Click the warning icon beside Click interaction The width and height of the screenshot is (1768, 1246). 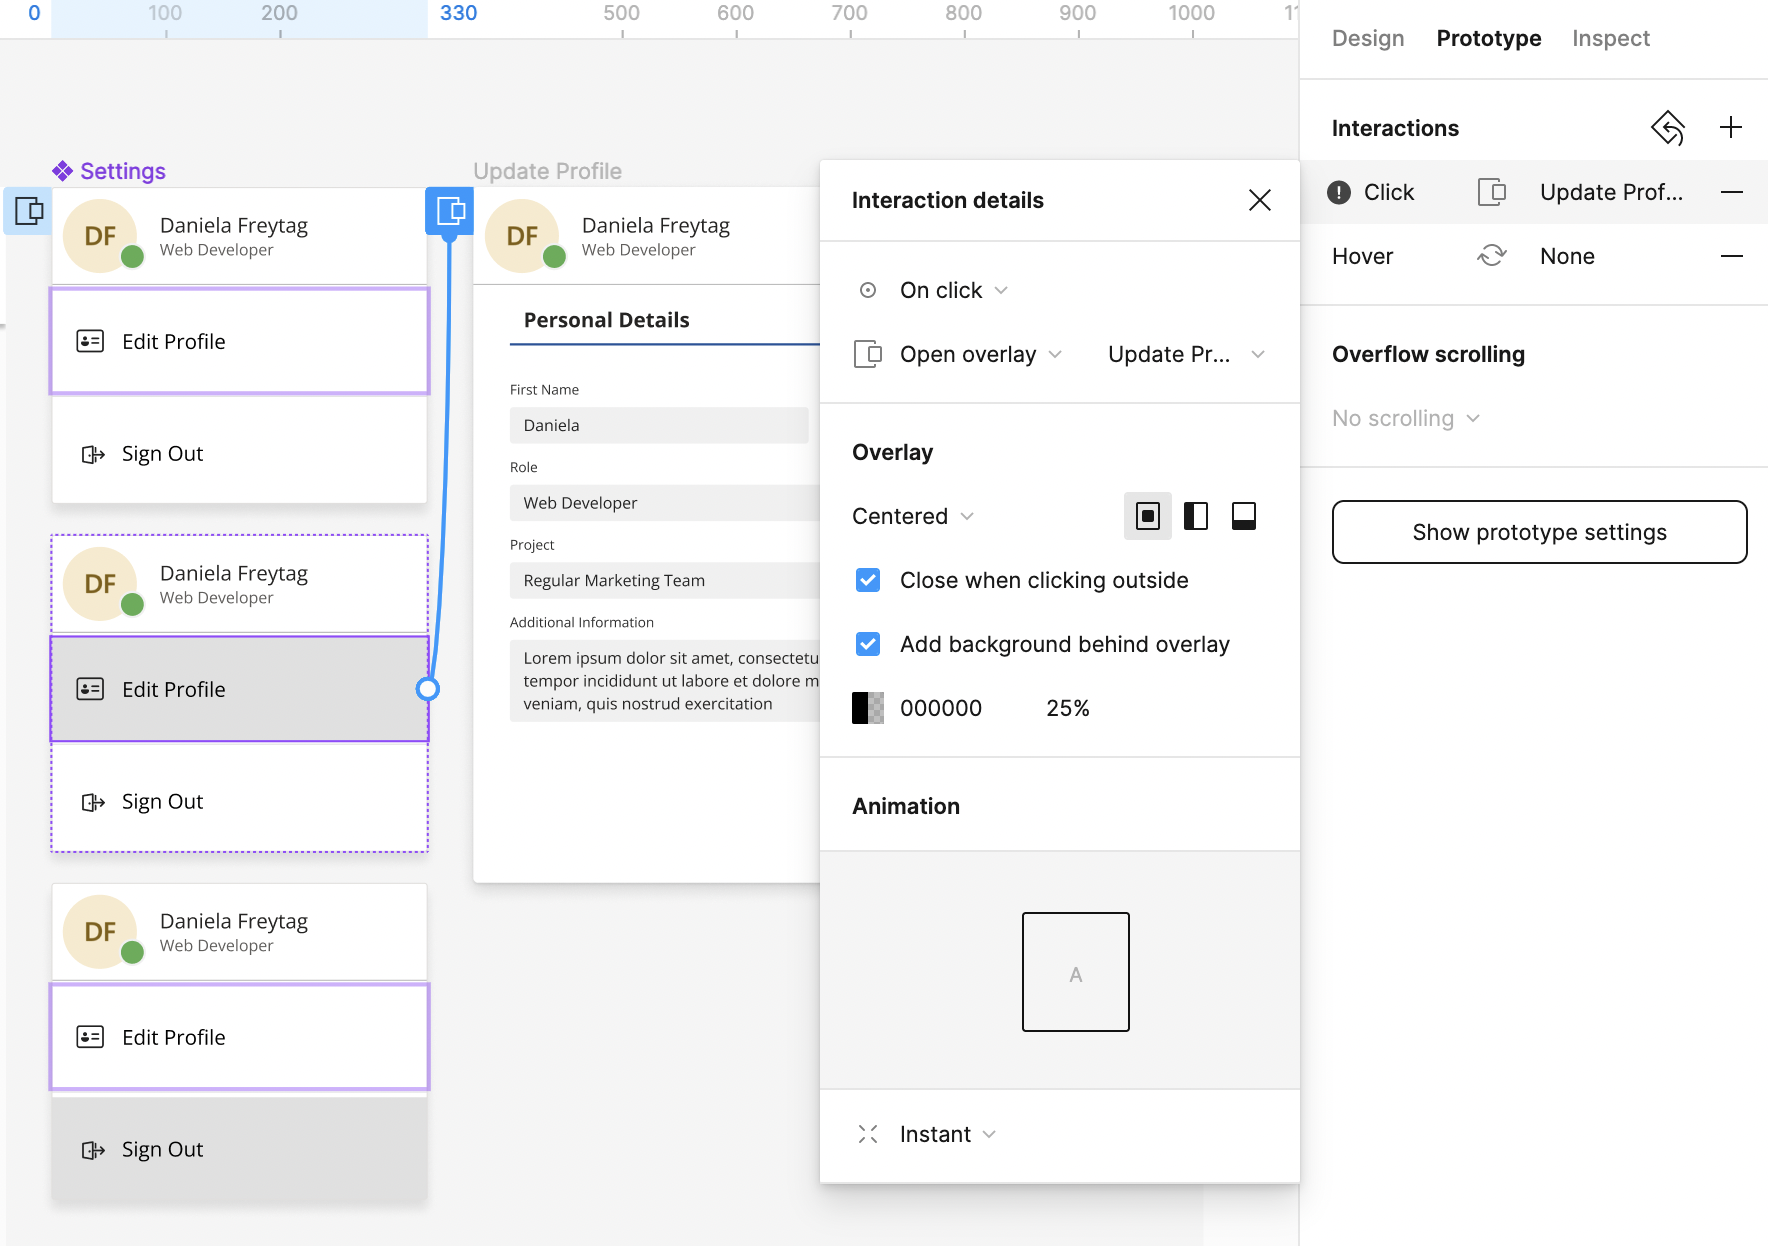(x=1339, y=192)
